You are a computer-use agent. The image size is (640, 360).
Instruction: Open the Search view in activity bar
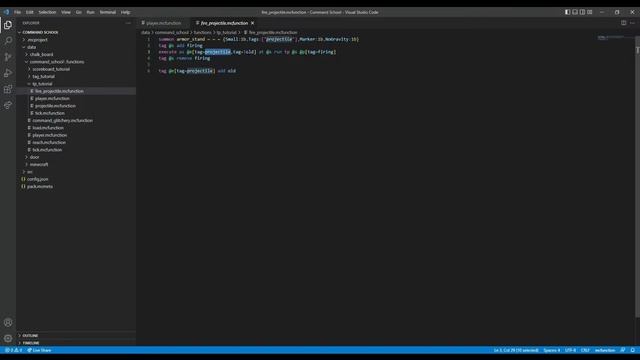click(8, 41)
